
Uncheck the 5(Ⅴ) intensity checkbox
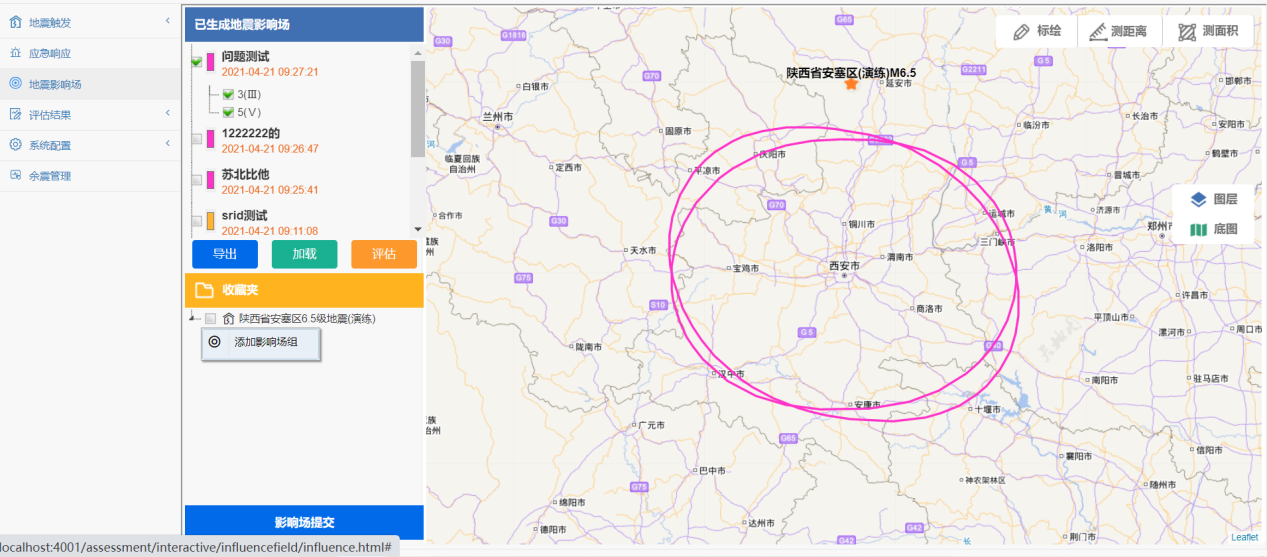point(228,112)
